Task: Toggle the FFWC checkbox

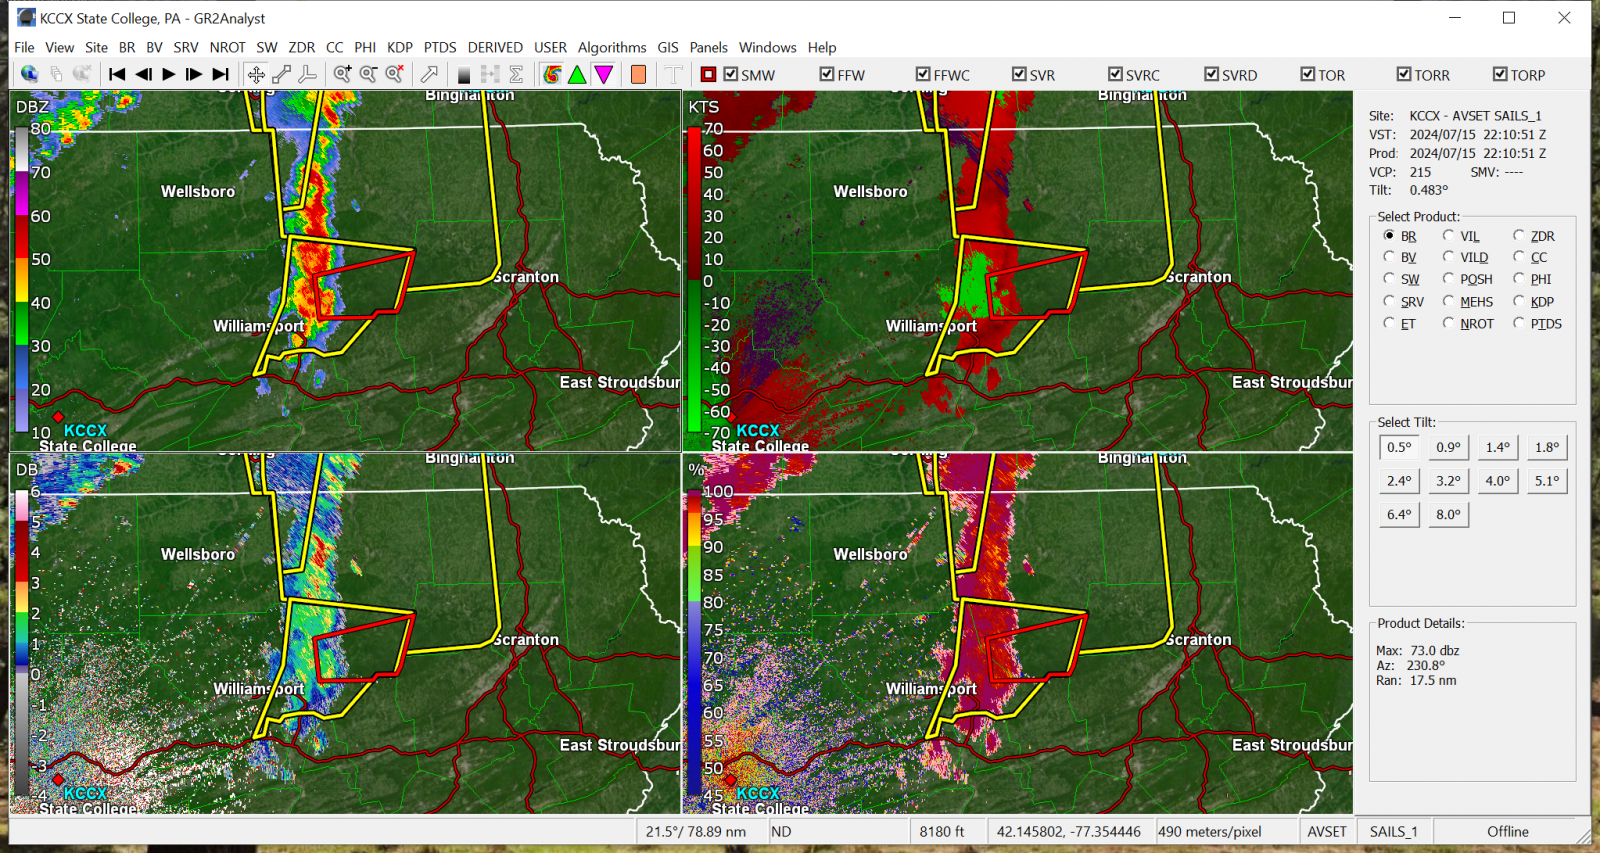Action: pos(923,74)
